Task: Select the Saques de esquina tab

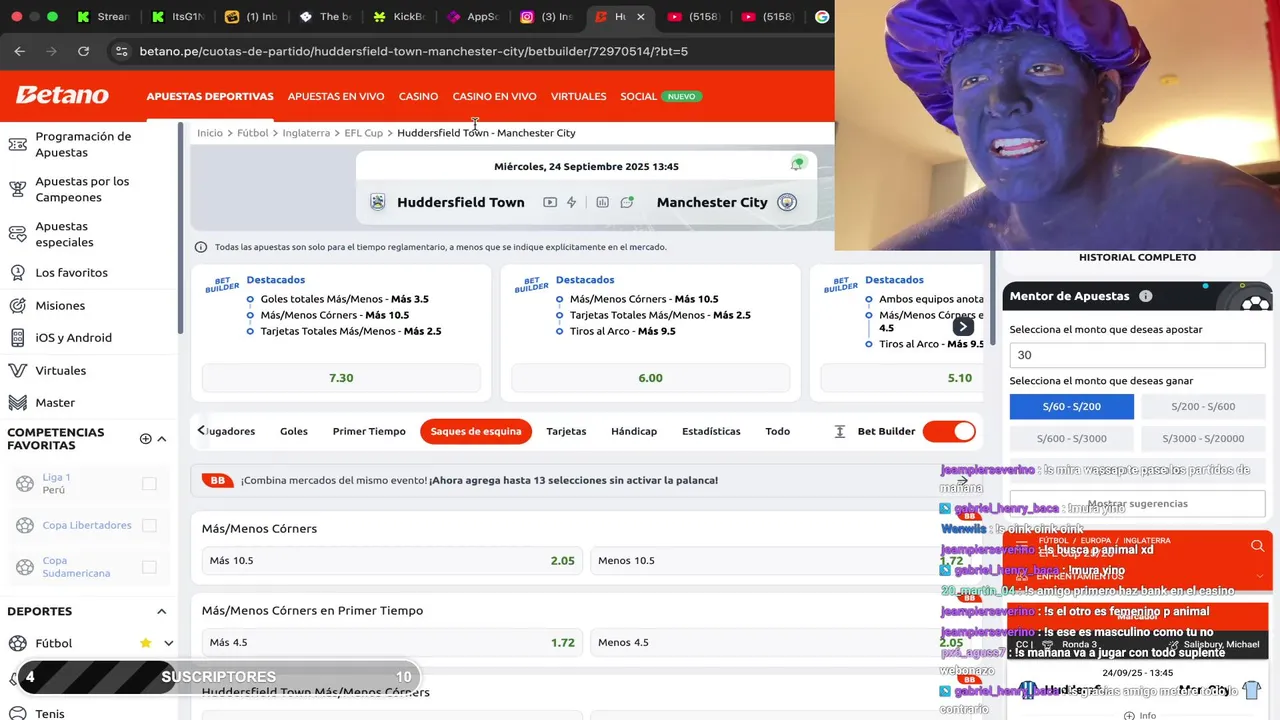Action: [476, 432]
